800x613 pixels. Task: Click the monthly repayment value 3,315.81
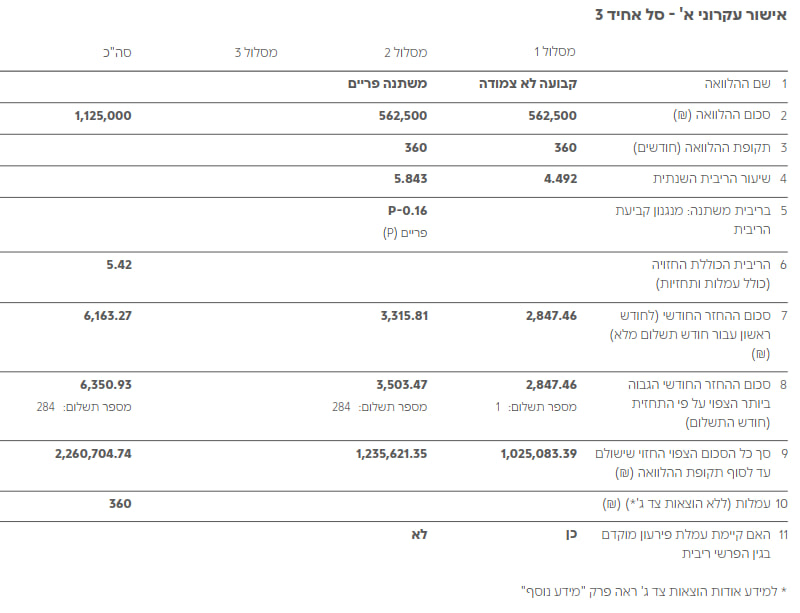pyautogui.click(x=404, y=316)
